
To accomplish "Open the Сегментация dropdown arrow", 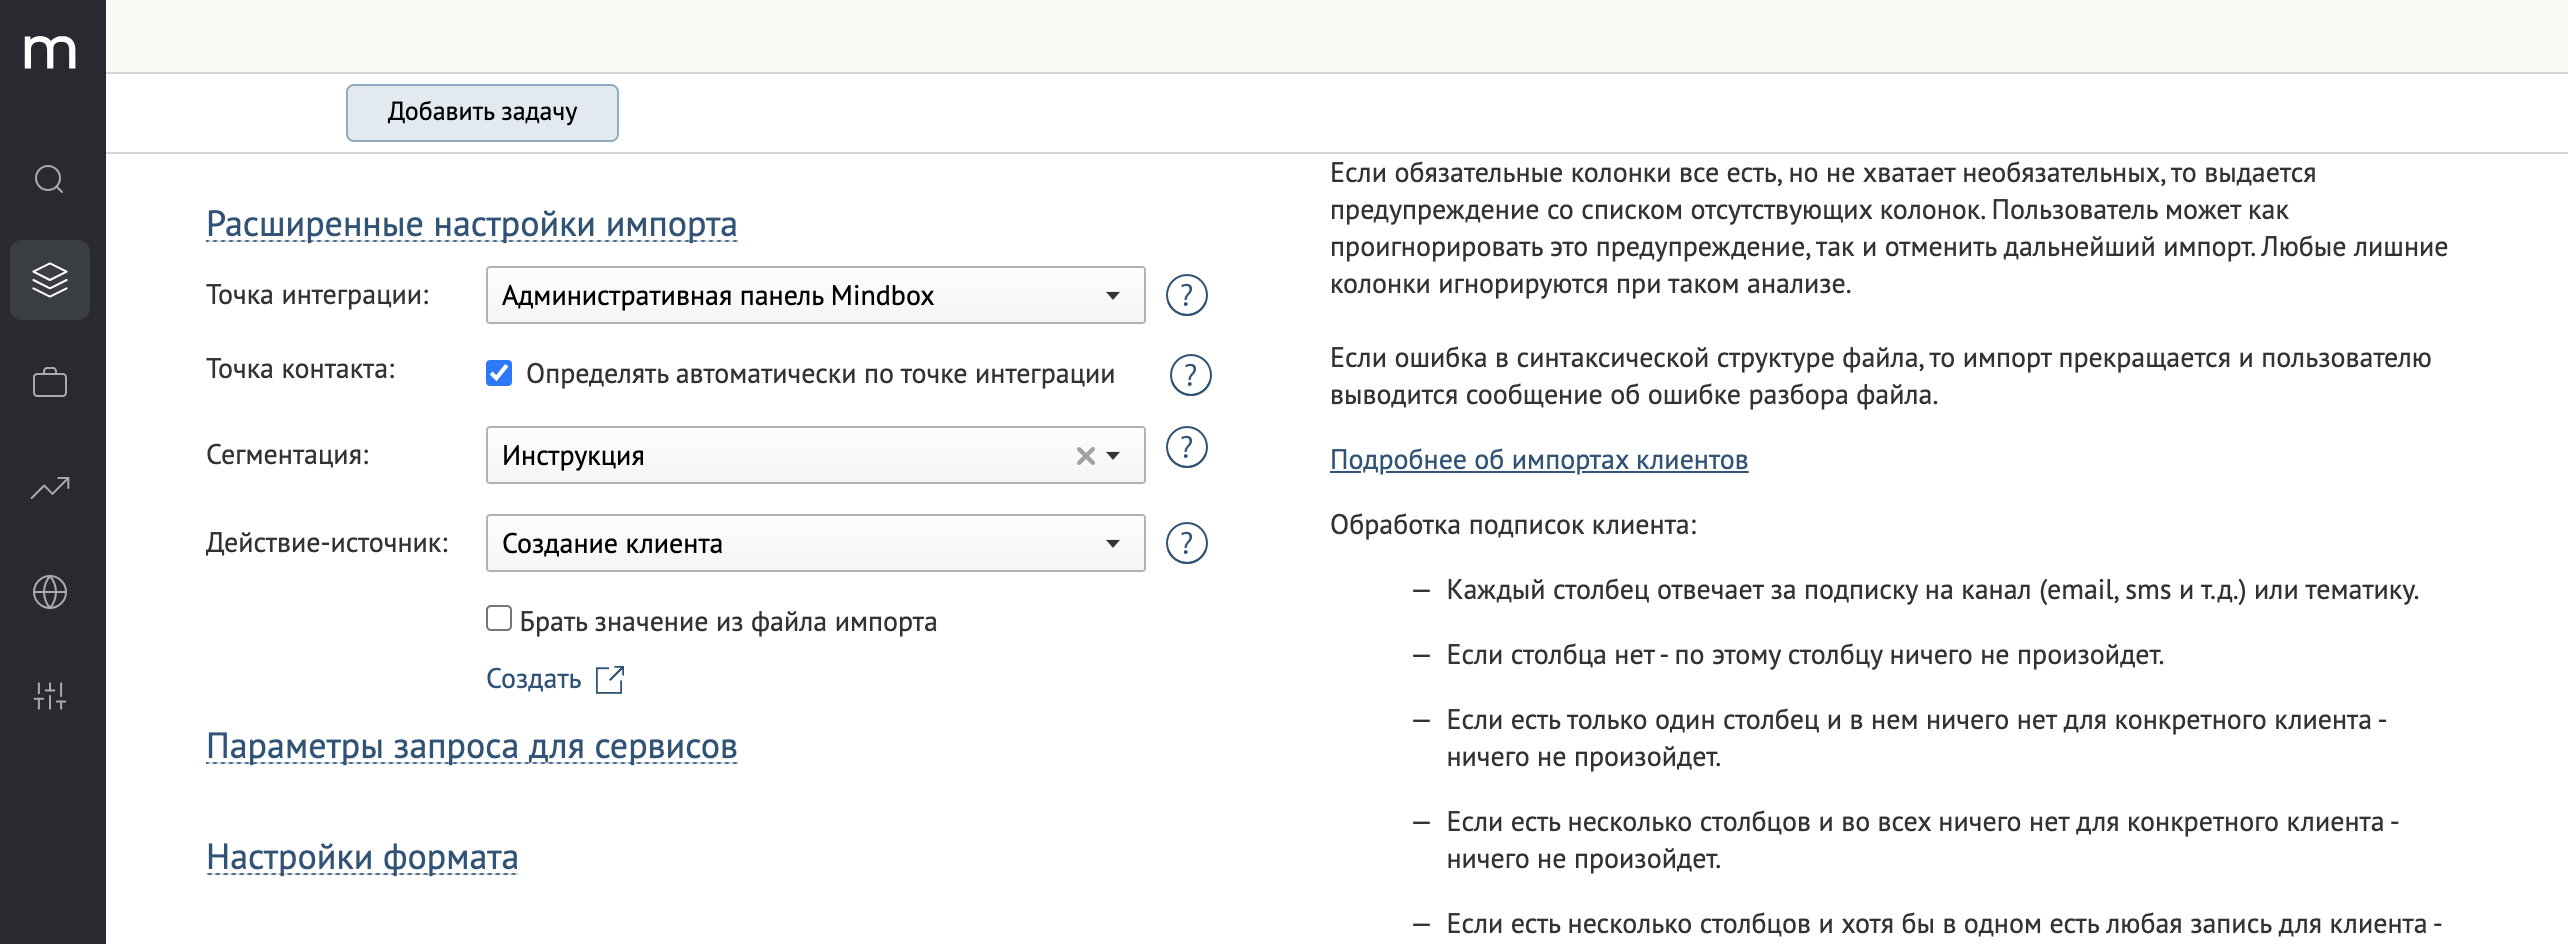I will tap(1114, 456).
